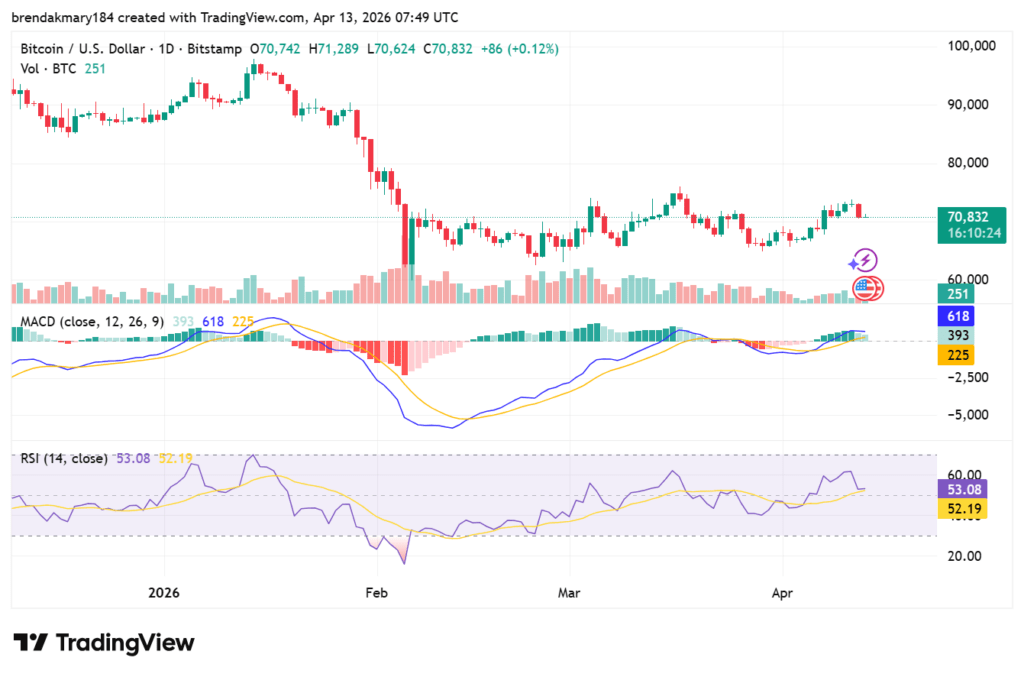Screen dimensions: 1024x677
Task: Click the 251 volume value badge
Action: [x=956, y=294]
